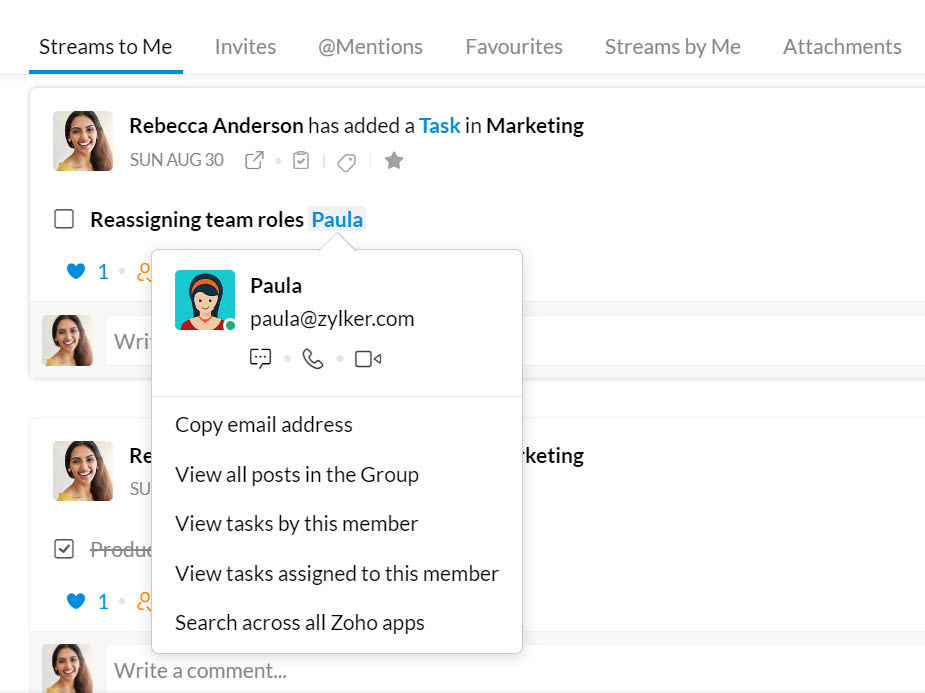This screenshot has width=925, height=693.
Task: Open the @Mentions tab
Action: click(370, 47)
